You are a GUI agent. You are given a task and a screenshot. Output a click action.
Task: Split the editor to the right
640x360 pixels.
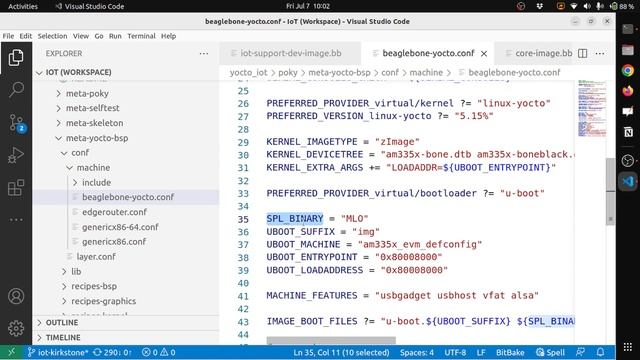pyautogui.click(x=582, y=53)
